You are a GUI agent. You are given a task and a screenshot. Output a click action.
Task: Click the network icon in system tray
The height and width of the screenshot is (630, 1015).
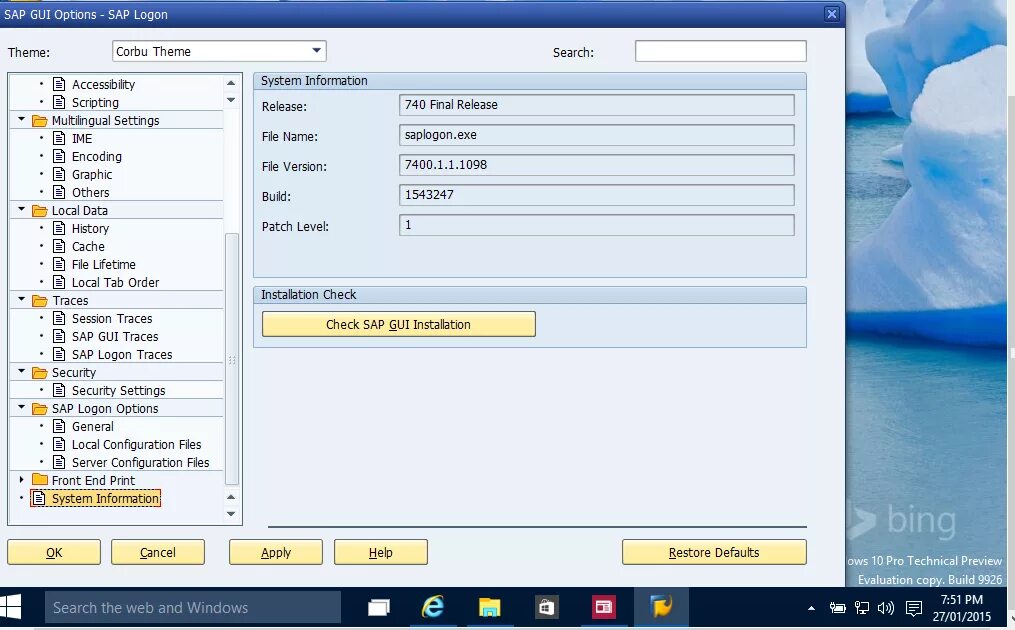[x=862, y=607]
